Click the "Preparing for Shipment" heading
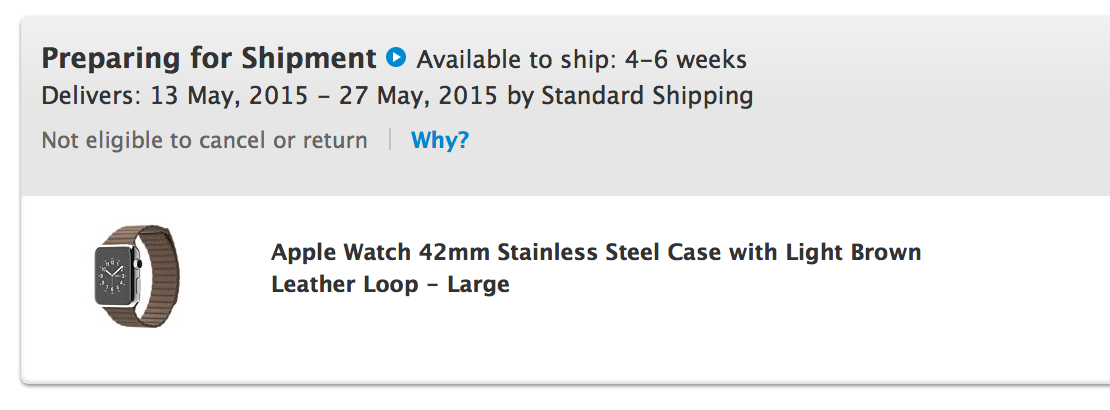Screen dimensions: 1110x410 (x=209, y=58)
